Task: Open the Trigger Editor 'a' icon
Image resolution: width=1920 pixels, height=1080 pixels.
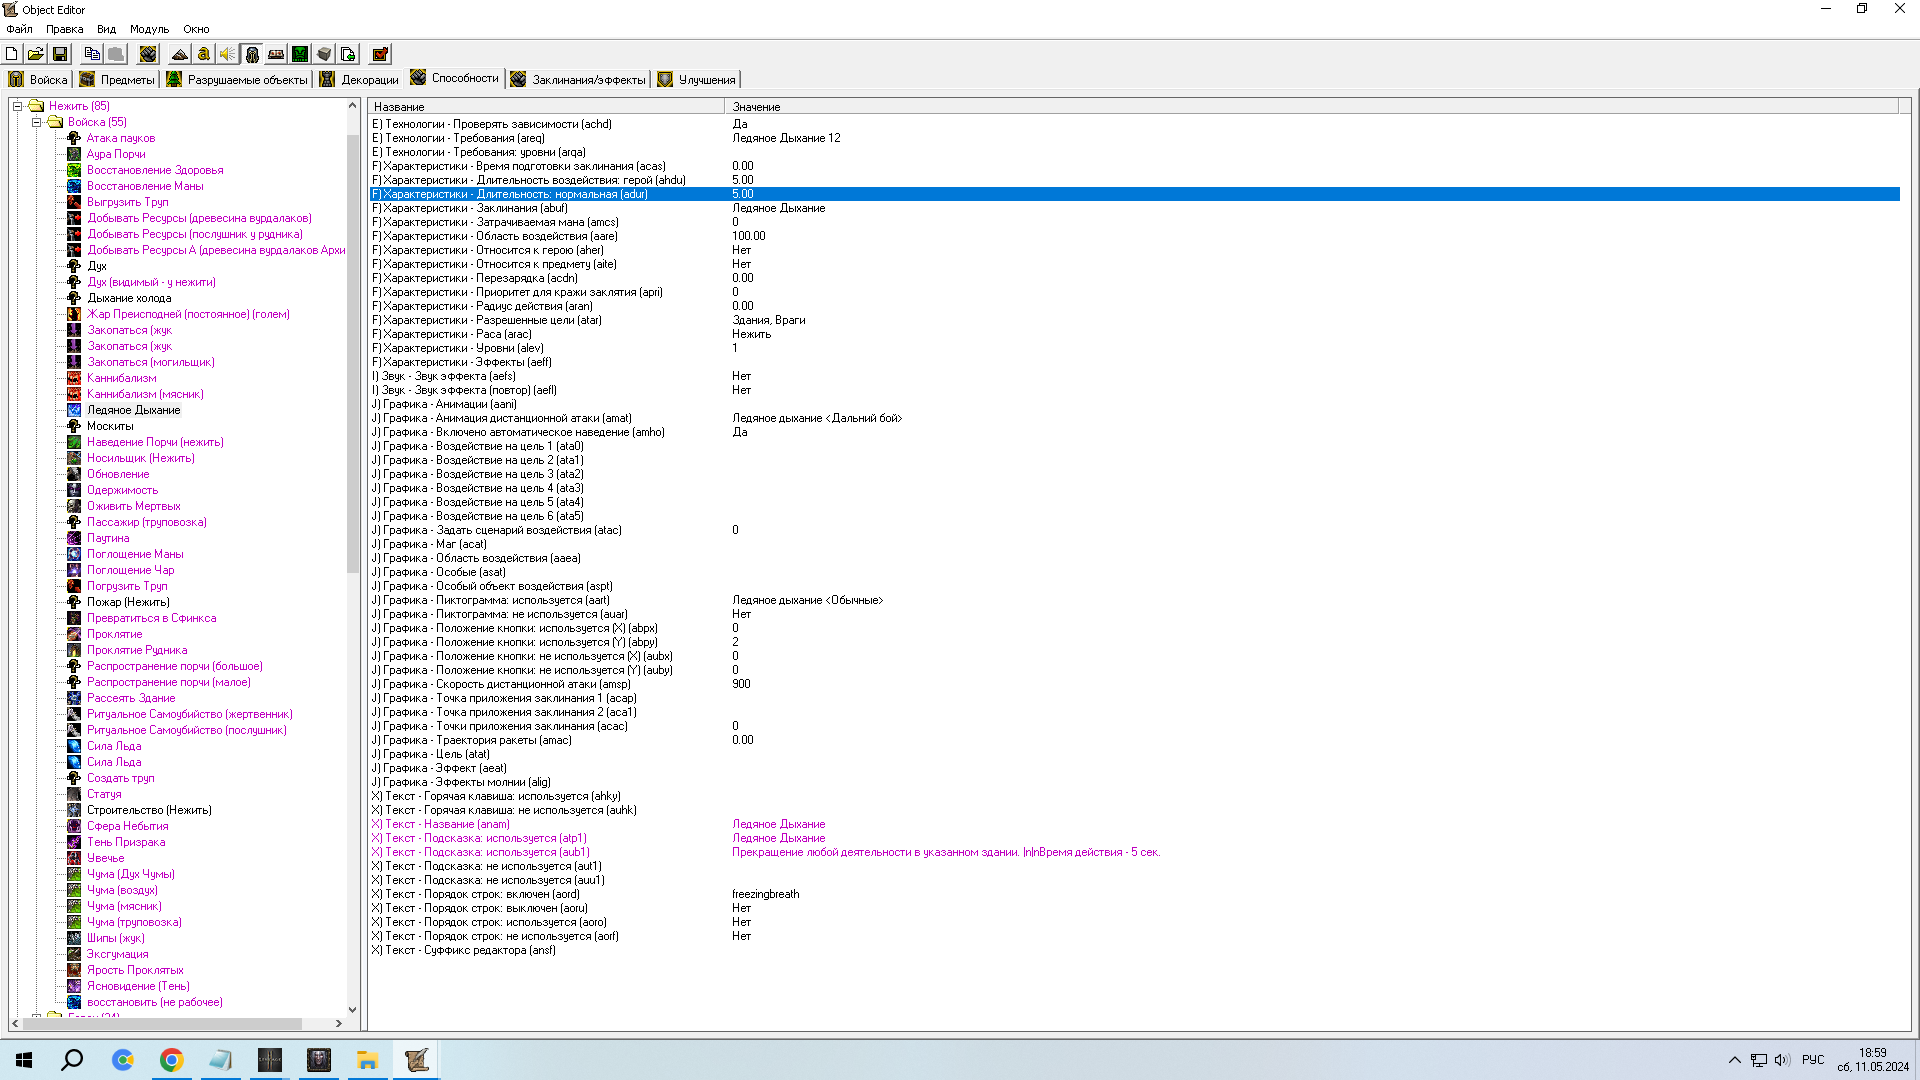Action: (x=204, y=54)
